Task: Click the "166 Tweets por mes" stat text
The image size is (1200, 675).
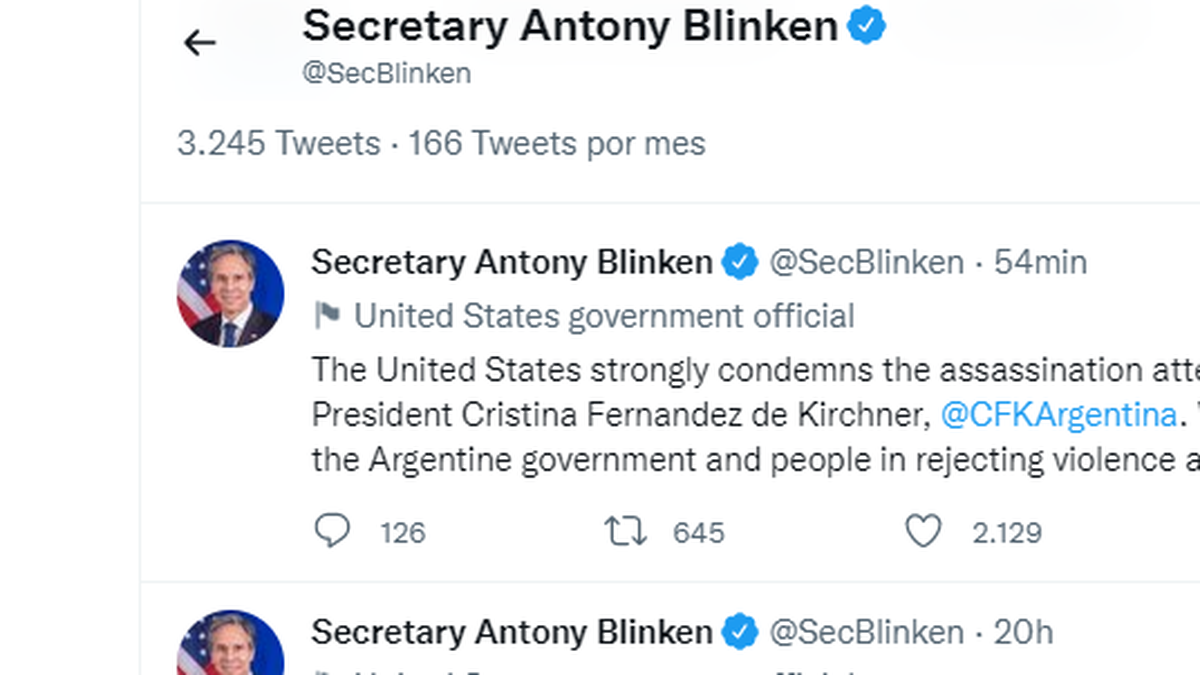Action: pos(557,144)
